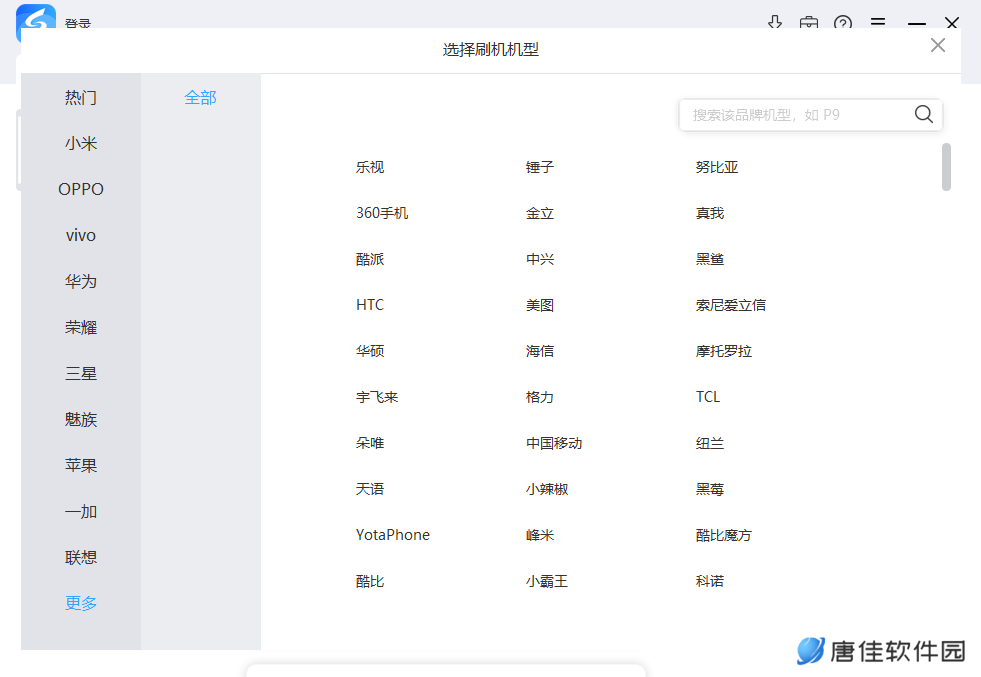Select 魅族 brand category

coord(81,419)
